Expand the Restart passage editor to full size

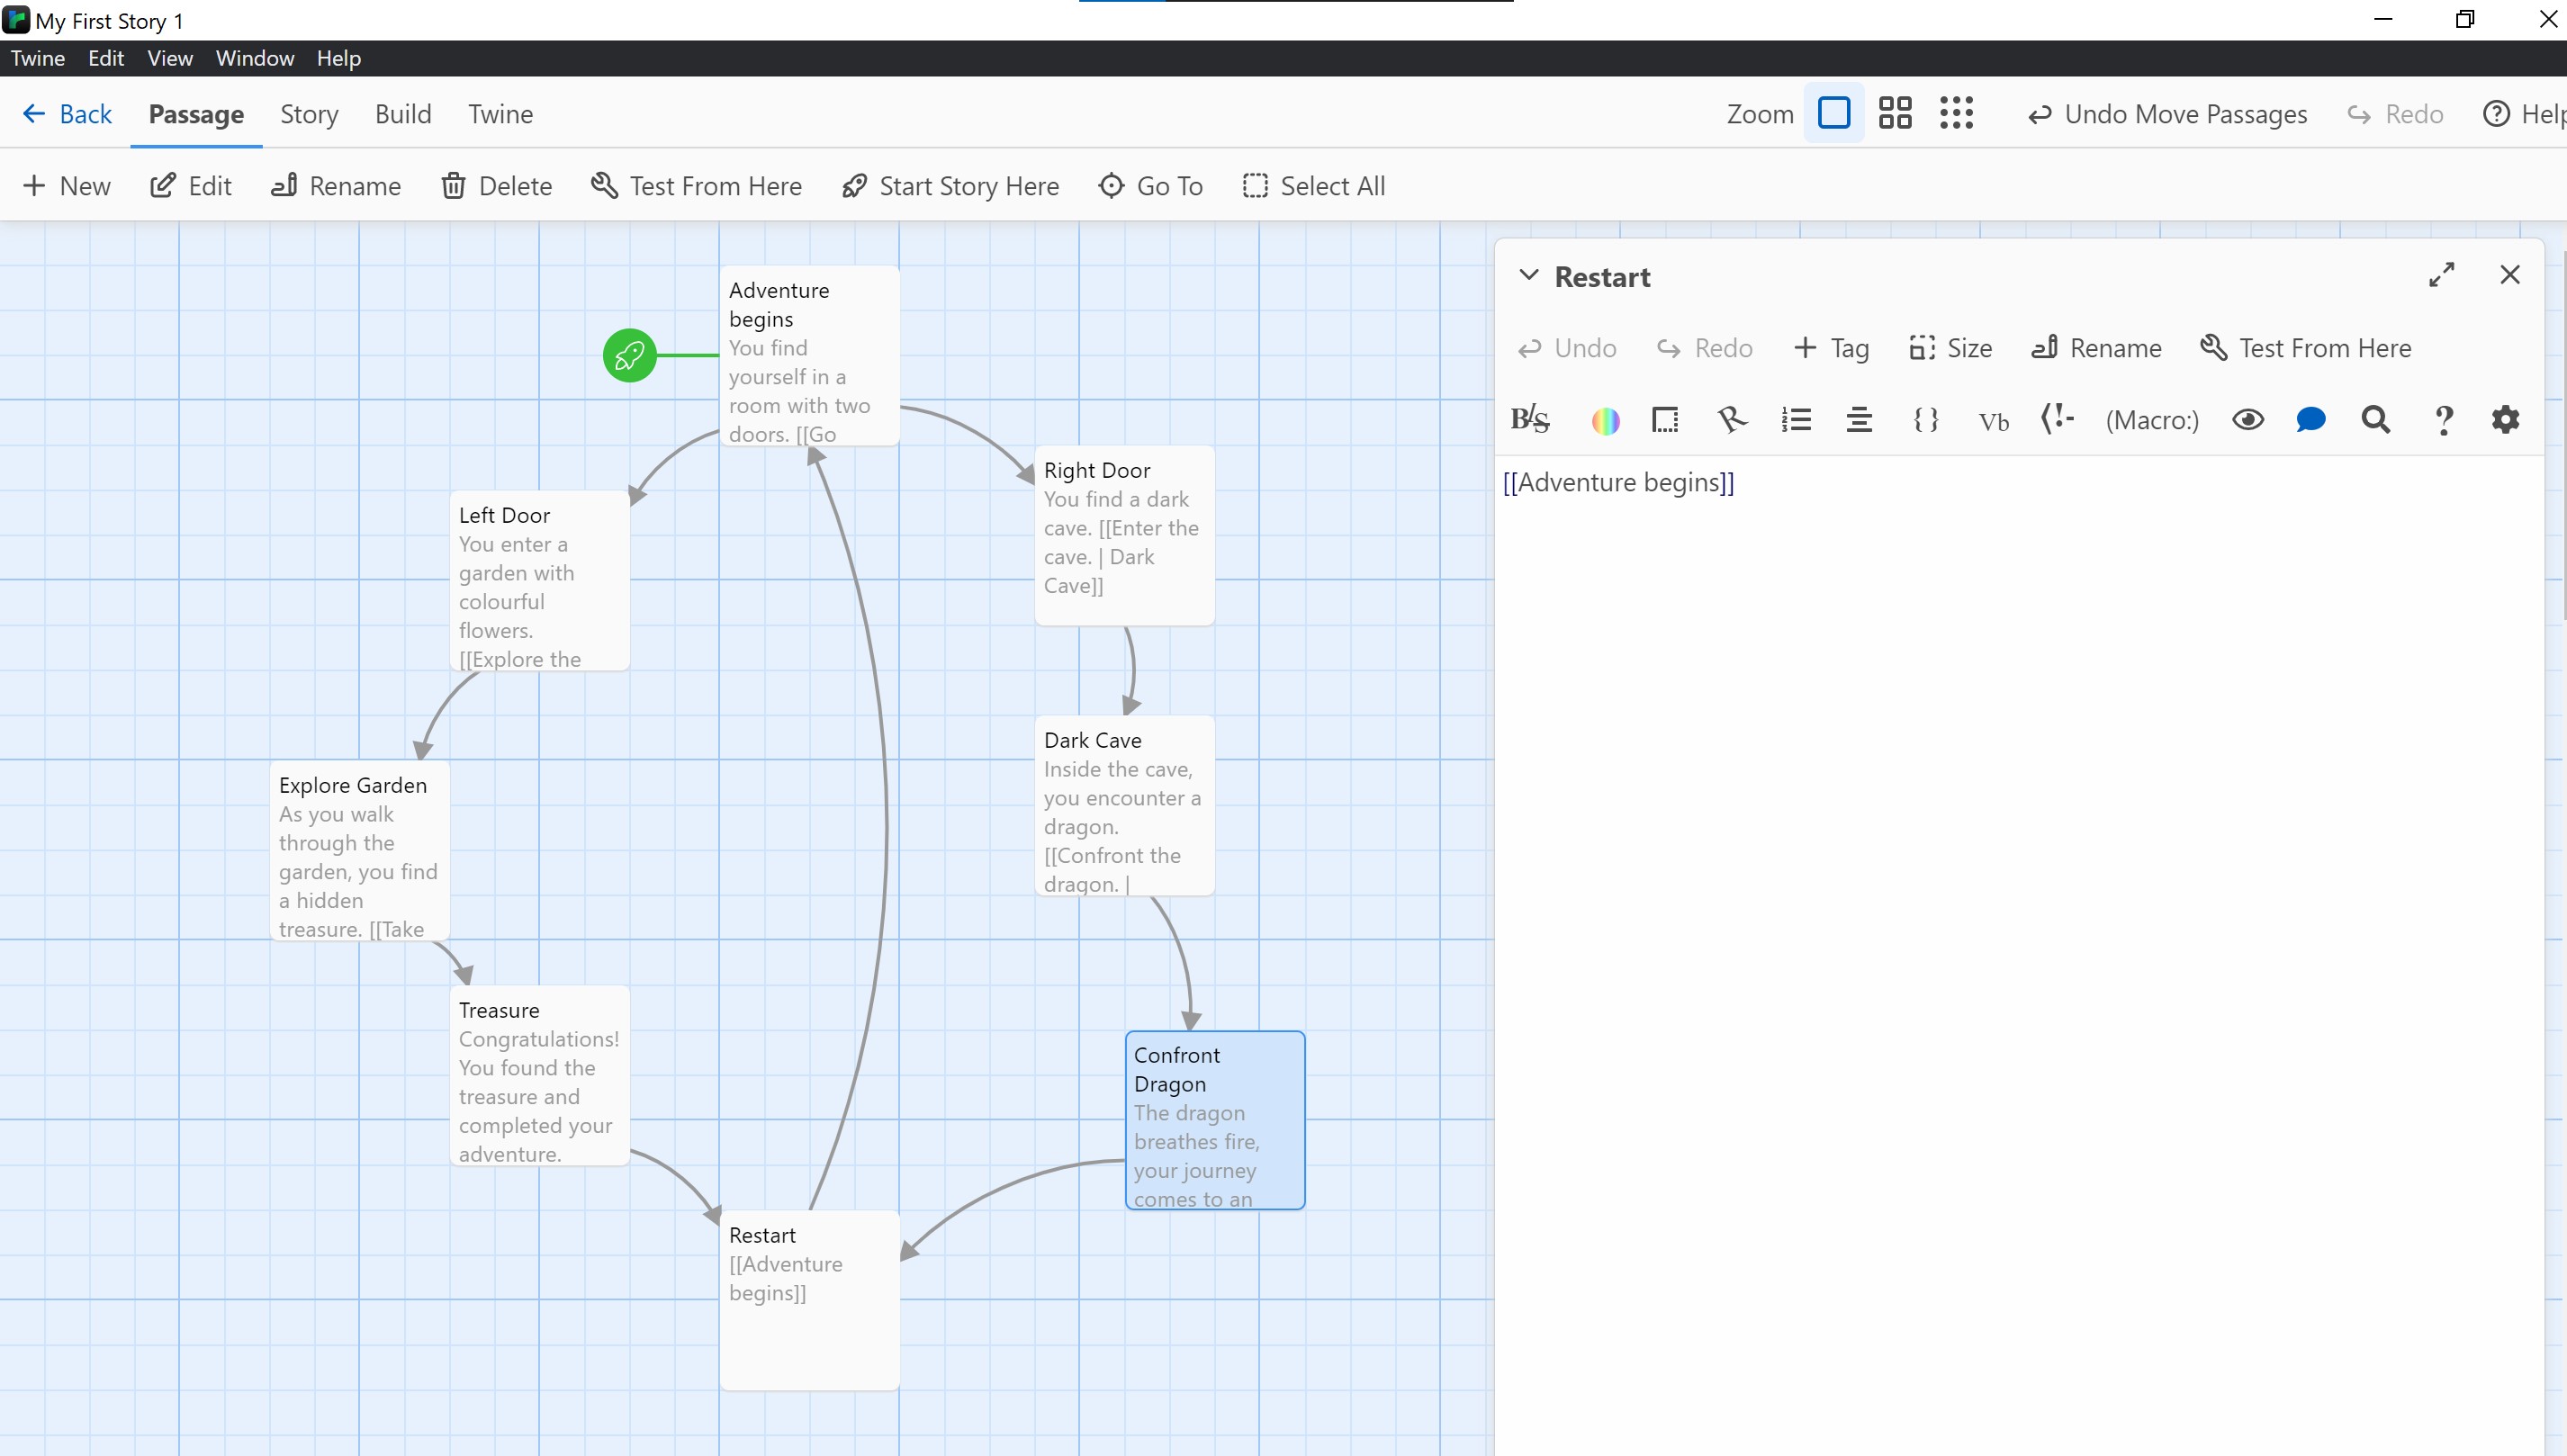coord(2441,275)
